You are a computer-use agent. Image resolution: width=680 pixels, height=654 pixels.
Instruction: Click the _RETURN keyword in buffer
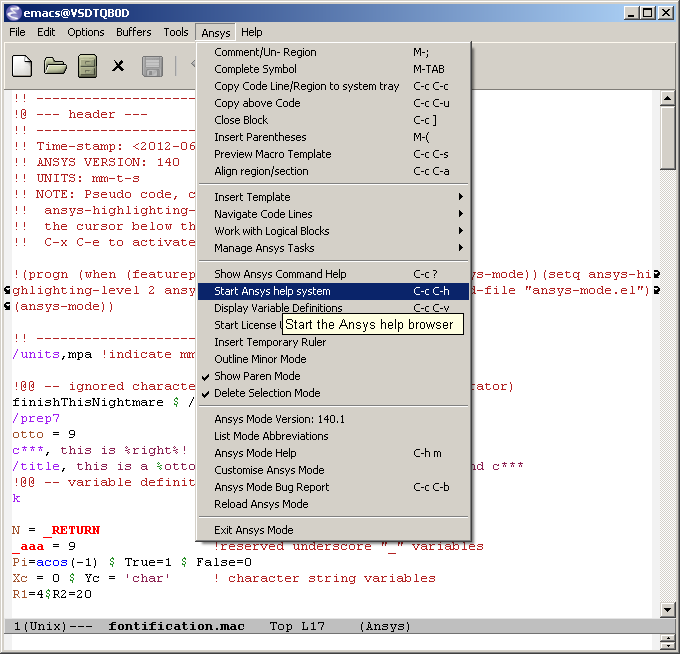(72, 530)
